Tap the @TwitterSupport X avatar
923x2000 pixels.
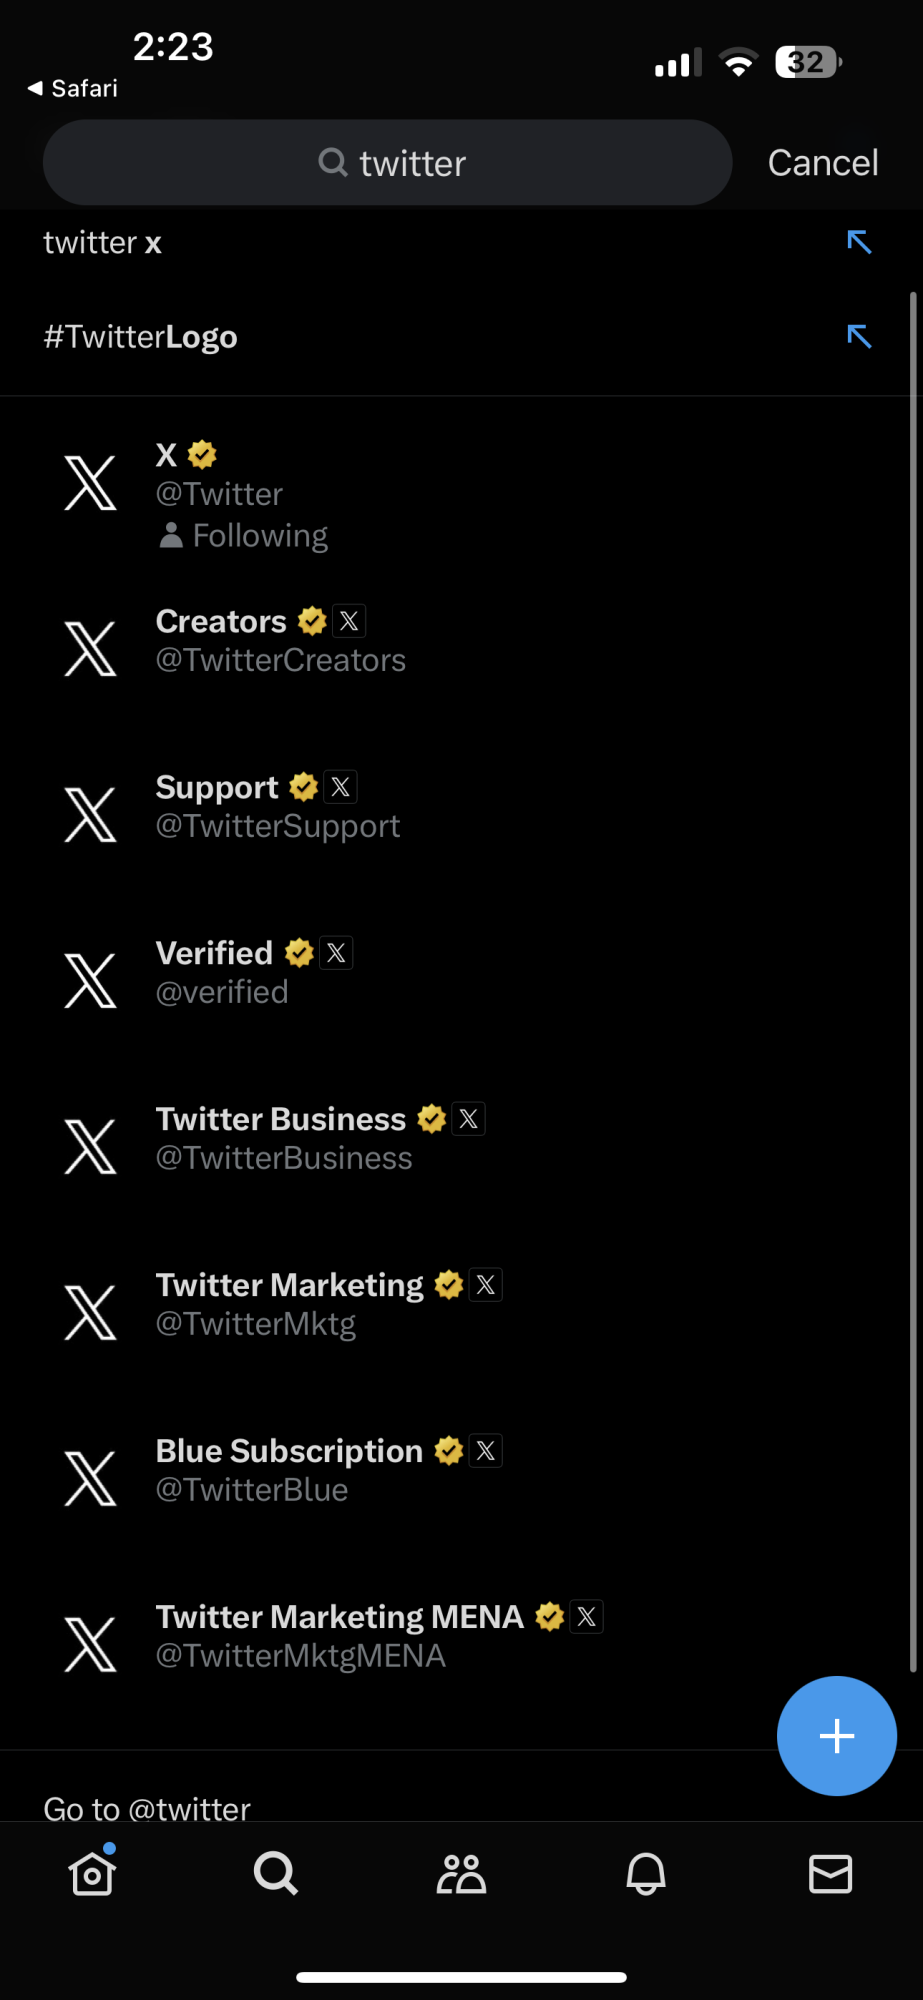(91, 814)
